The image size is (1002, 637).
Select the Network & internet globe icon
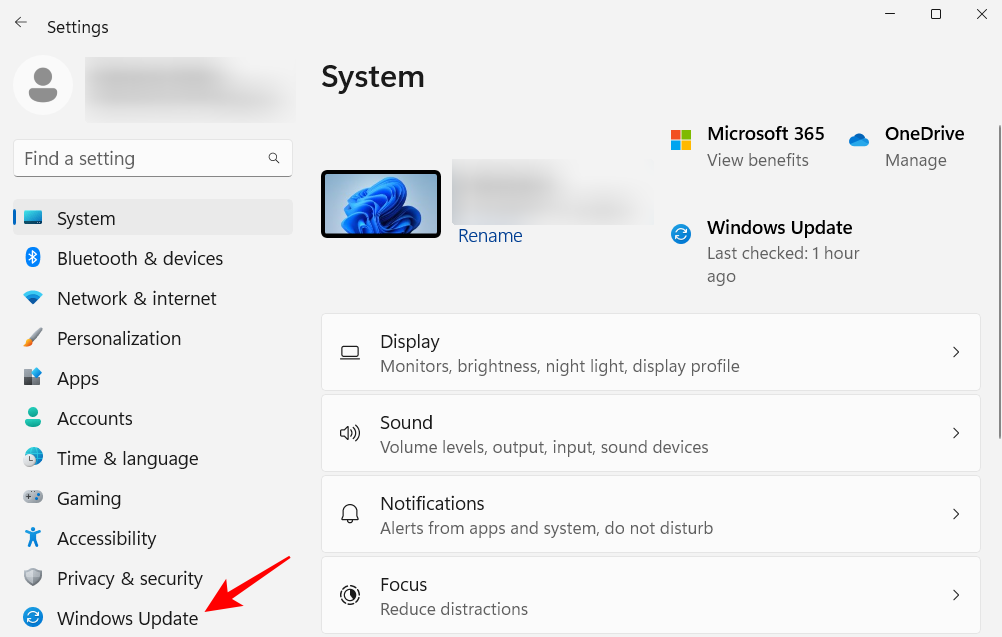(34, 298)
